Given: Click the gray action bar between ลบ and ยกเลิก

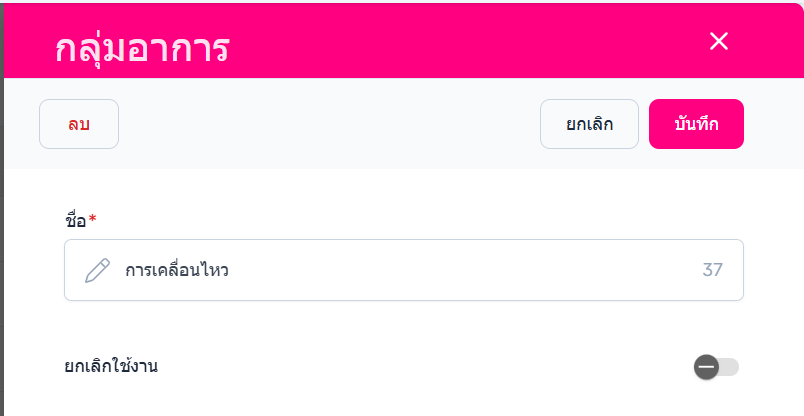Looking at the screenshot, I should (x=330, y=124).
